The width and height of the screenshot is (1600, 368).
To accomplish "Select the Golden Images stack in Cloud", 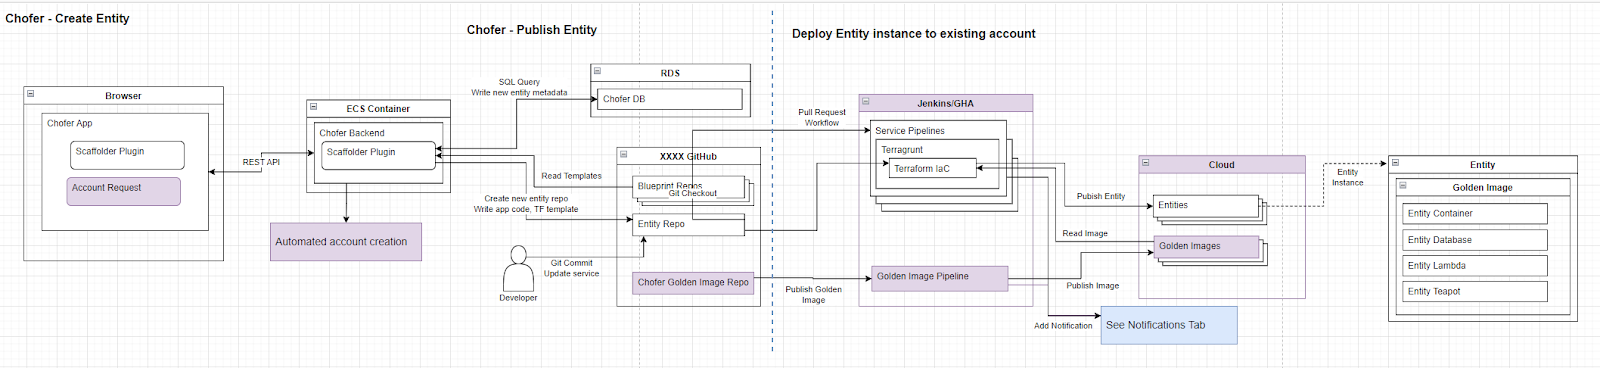I will [1207, 247].
